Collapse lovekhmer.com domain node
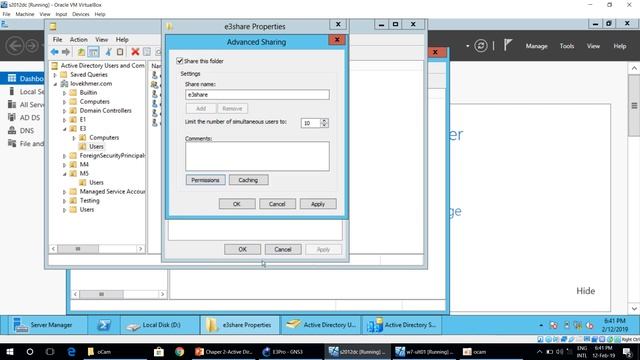 pos(55,84)
